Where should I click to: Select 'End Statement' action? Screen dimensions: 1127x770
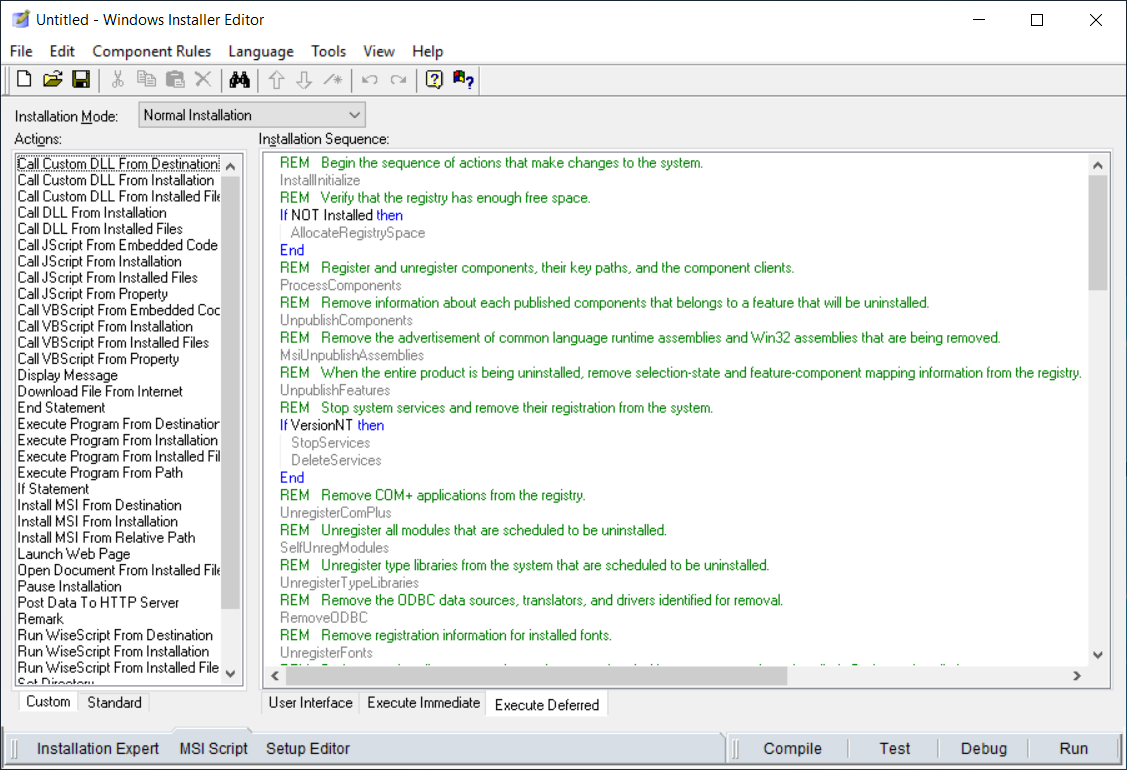coord(61,408)
